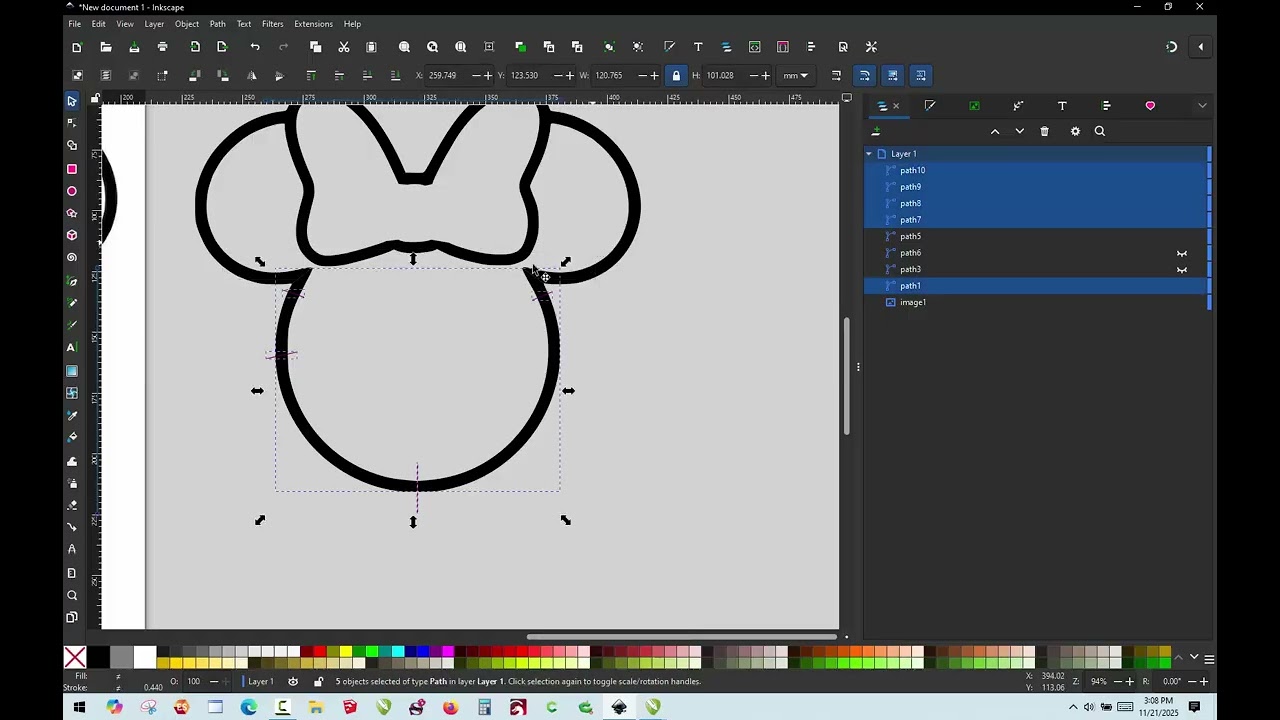Select the Rectangle tool
This screenshot has width=1280, height=720.
click(x=72, y=169)
